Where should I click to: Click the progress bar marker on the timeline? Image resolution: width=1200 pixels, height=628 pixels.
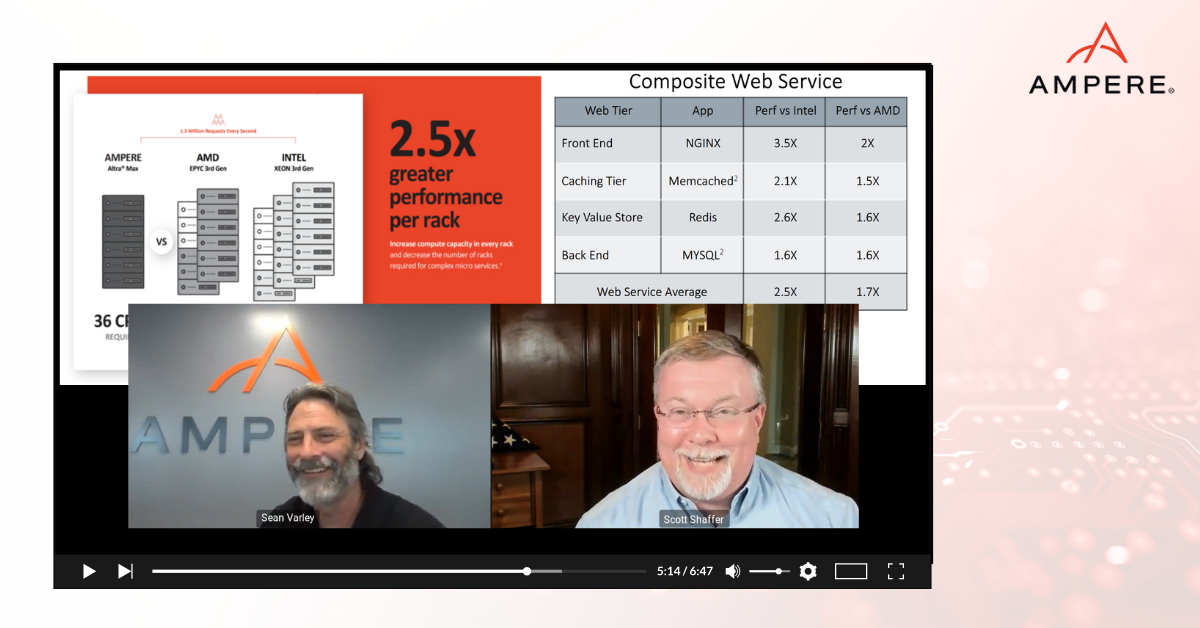click(x=527, y=571)
